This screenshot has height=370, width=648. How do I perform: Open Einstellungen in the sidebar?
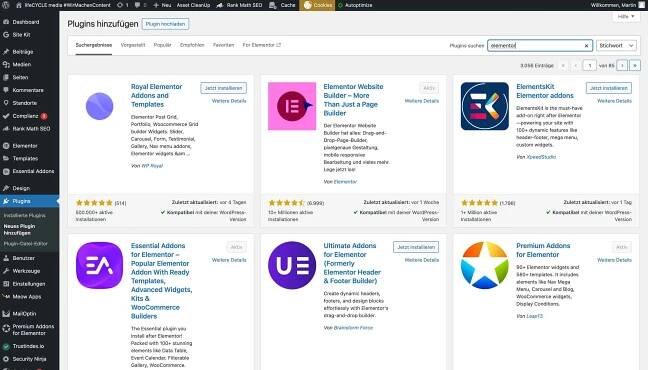tap(29, 284)
